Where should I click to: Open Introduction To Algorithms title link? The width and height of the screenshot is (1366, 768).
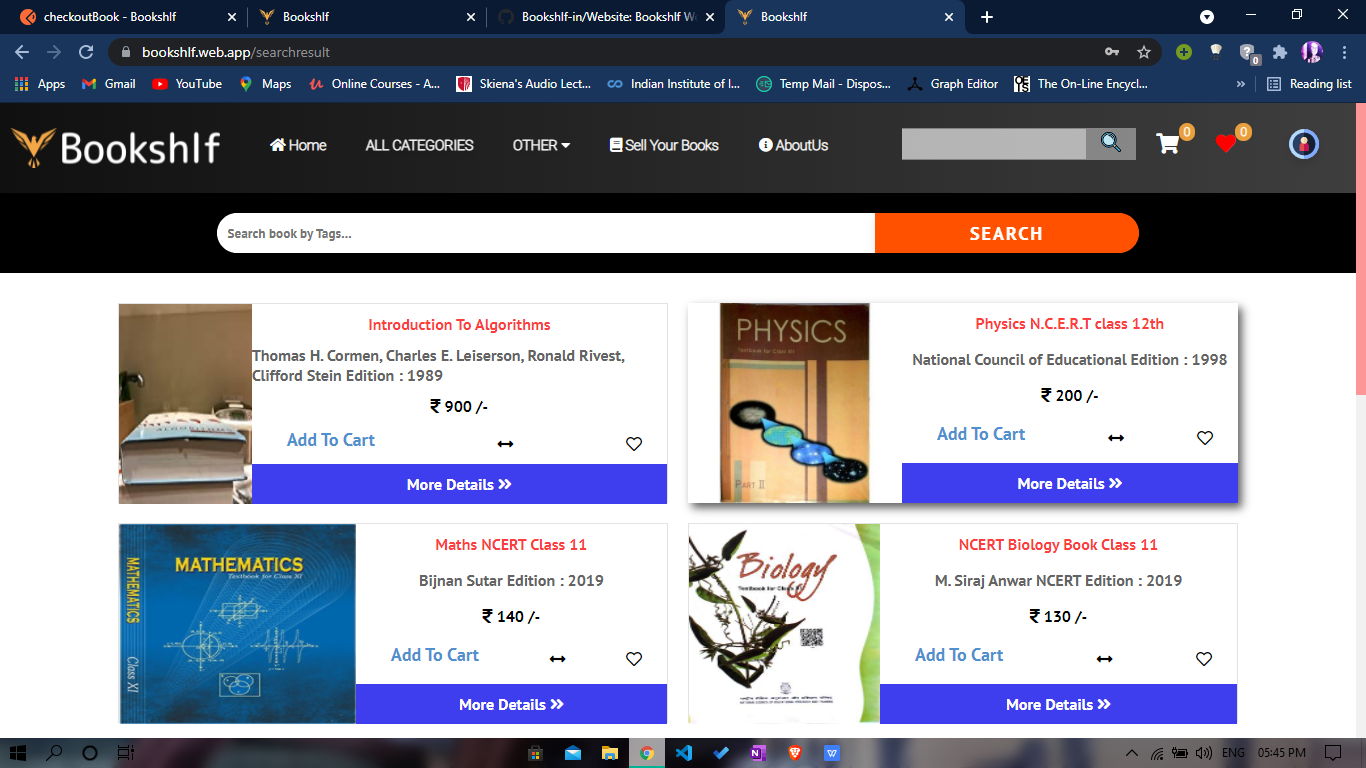(x=459, y=325)
